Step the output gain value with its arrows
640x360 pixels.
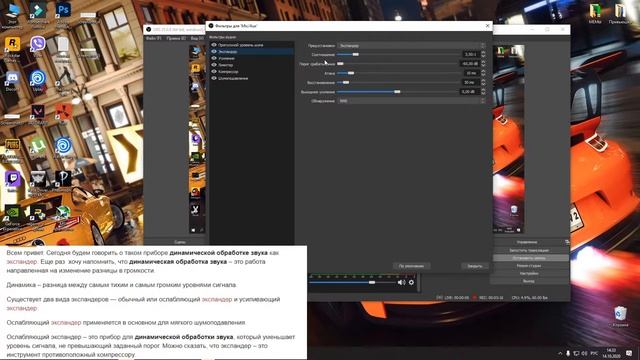pos(483,92)
